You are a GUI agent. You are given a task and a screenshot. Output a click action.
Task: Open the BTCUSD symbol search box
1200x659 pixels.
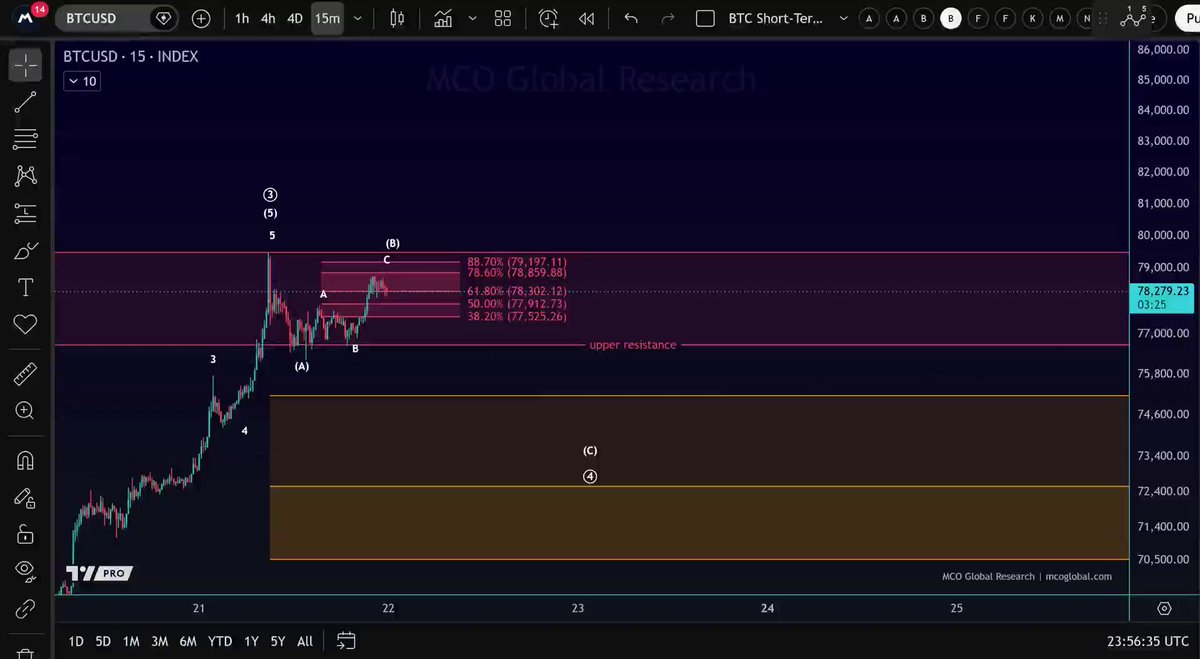point(115,18)
